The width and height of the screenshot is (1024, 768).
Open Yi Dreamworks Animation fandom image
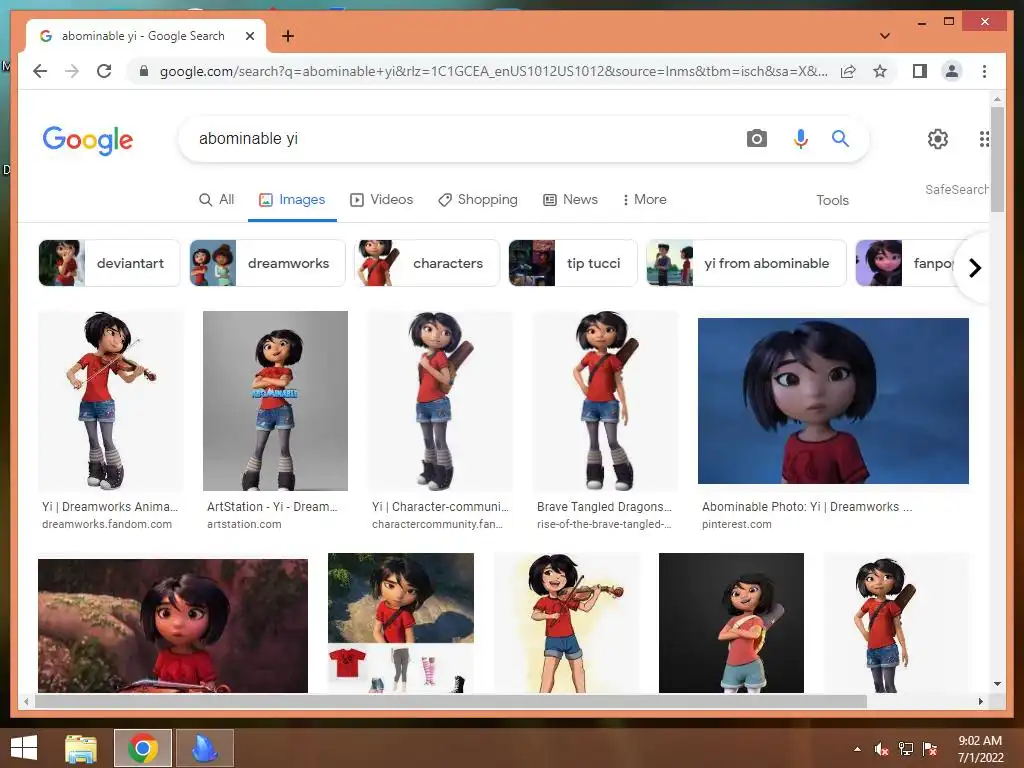(110, 401)
